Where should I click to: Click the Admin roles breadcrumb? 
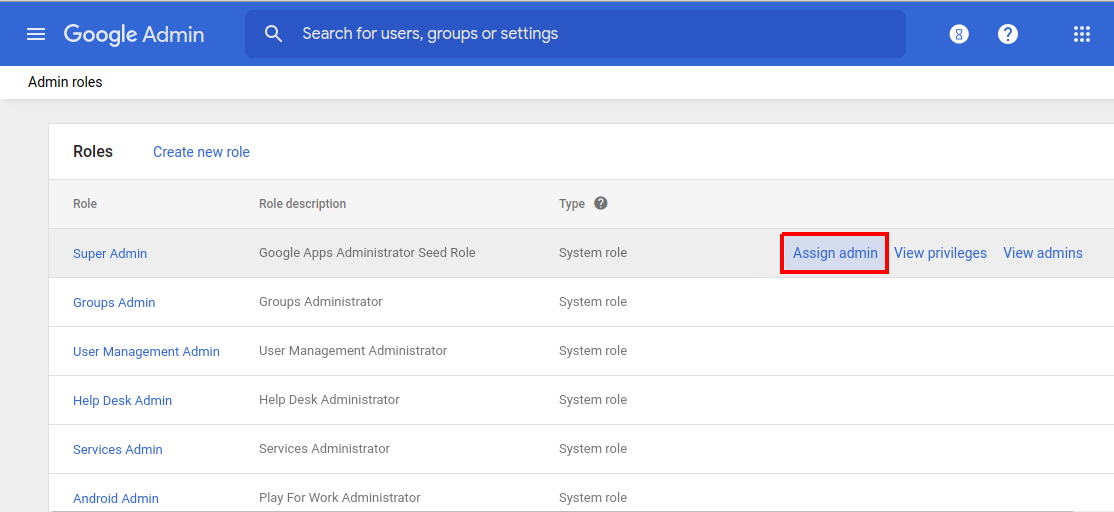pos(65,82)
